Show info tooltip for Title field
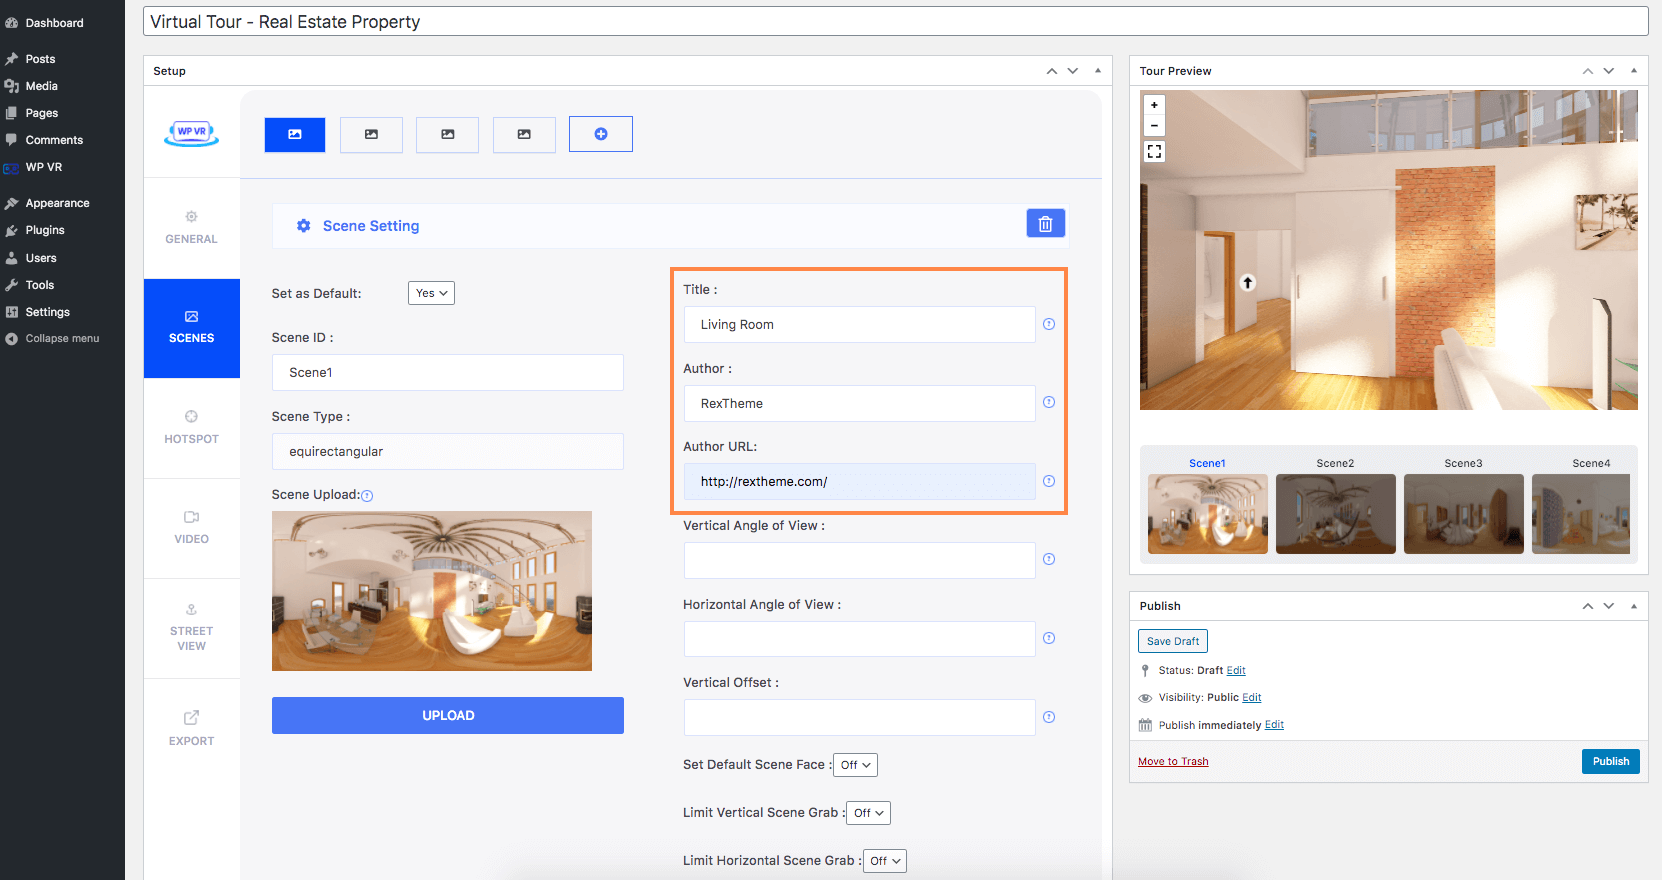This screenshot has width=1662, height=880. [1049, 324]
